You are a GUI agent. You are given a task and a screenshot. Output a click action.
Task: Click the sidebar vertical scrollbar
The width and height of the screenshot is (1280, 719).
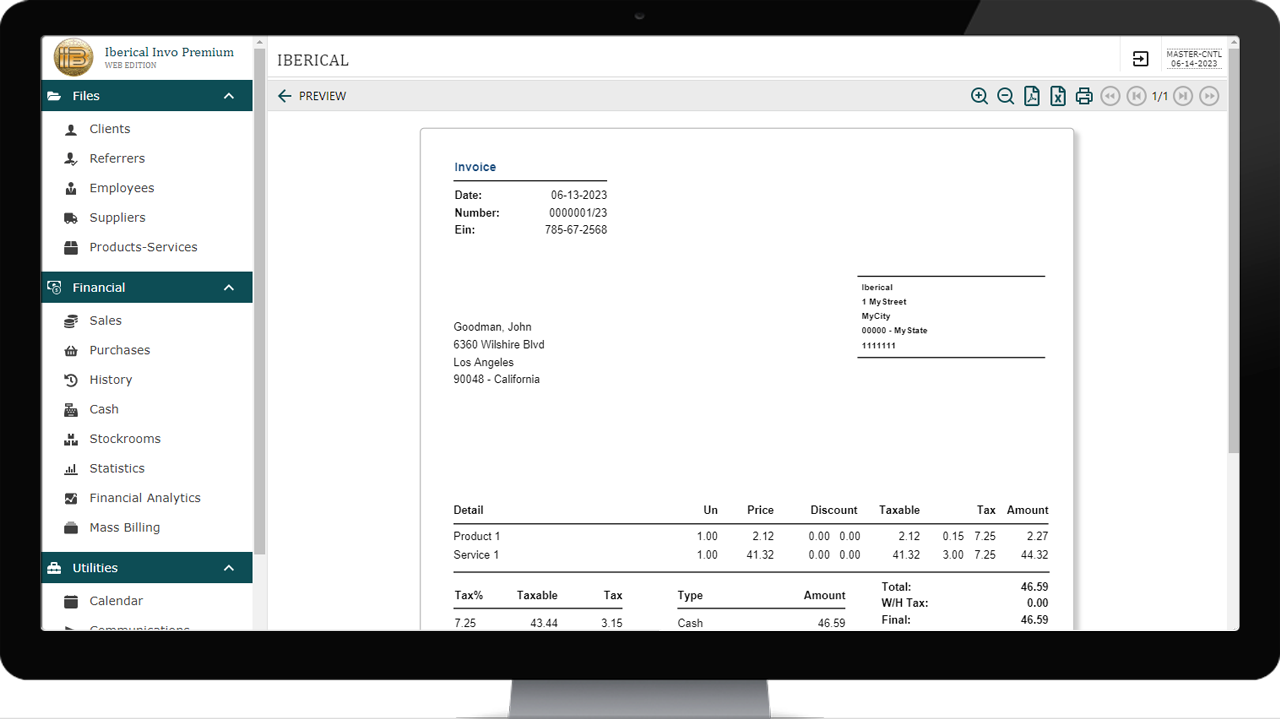pos(260,300)
